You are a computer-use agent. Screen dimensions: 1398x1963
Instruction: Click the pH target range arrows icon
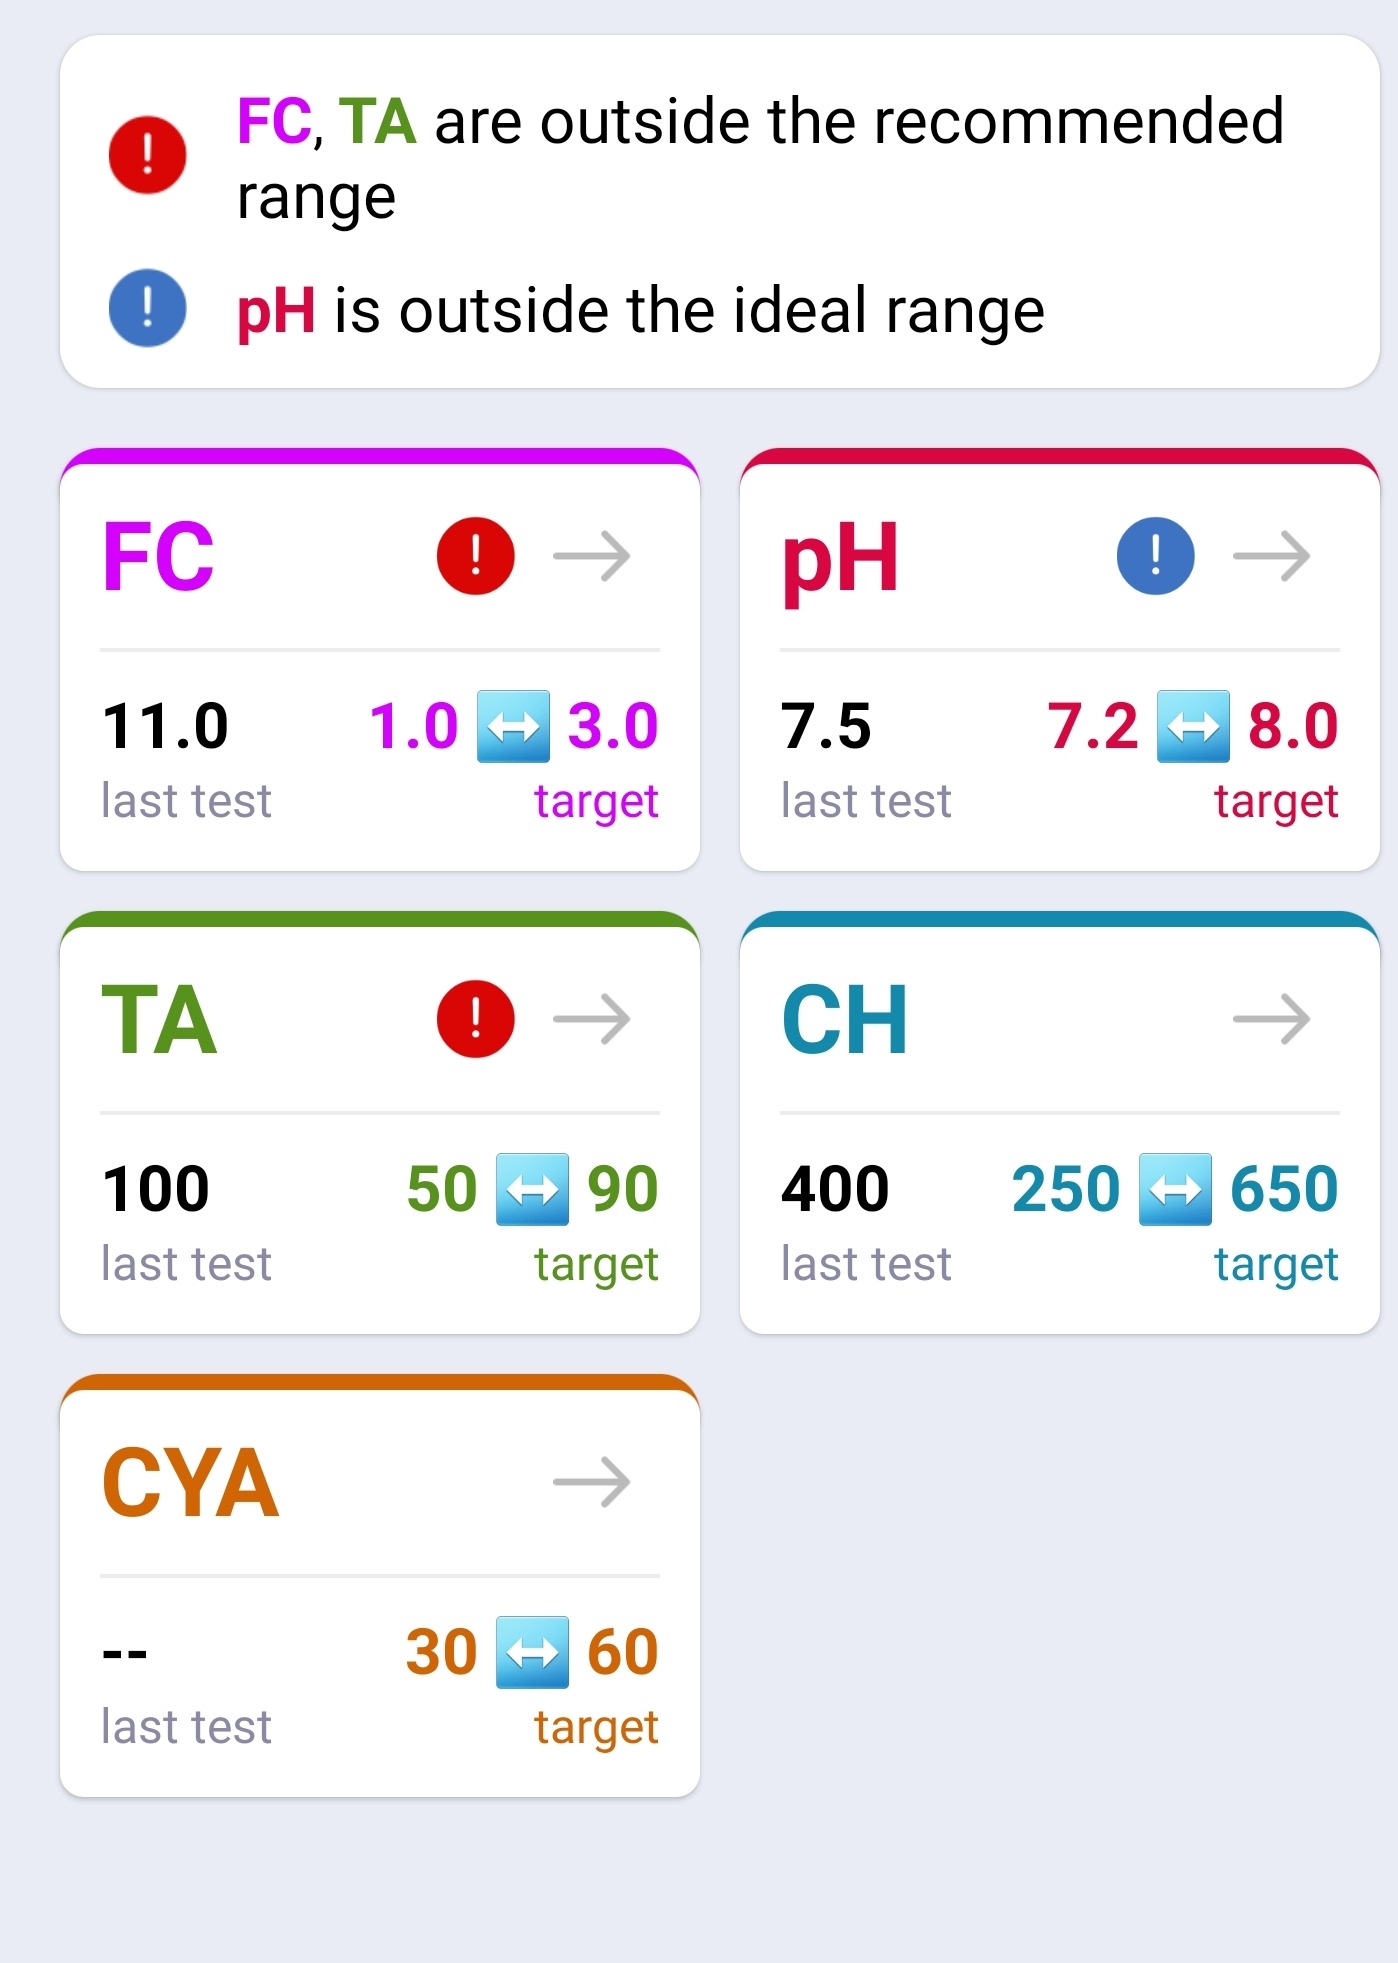pyautogui.click(x=1193, y=726)
